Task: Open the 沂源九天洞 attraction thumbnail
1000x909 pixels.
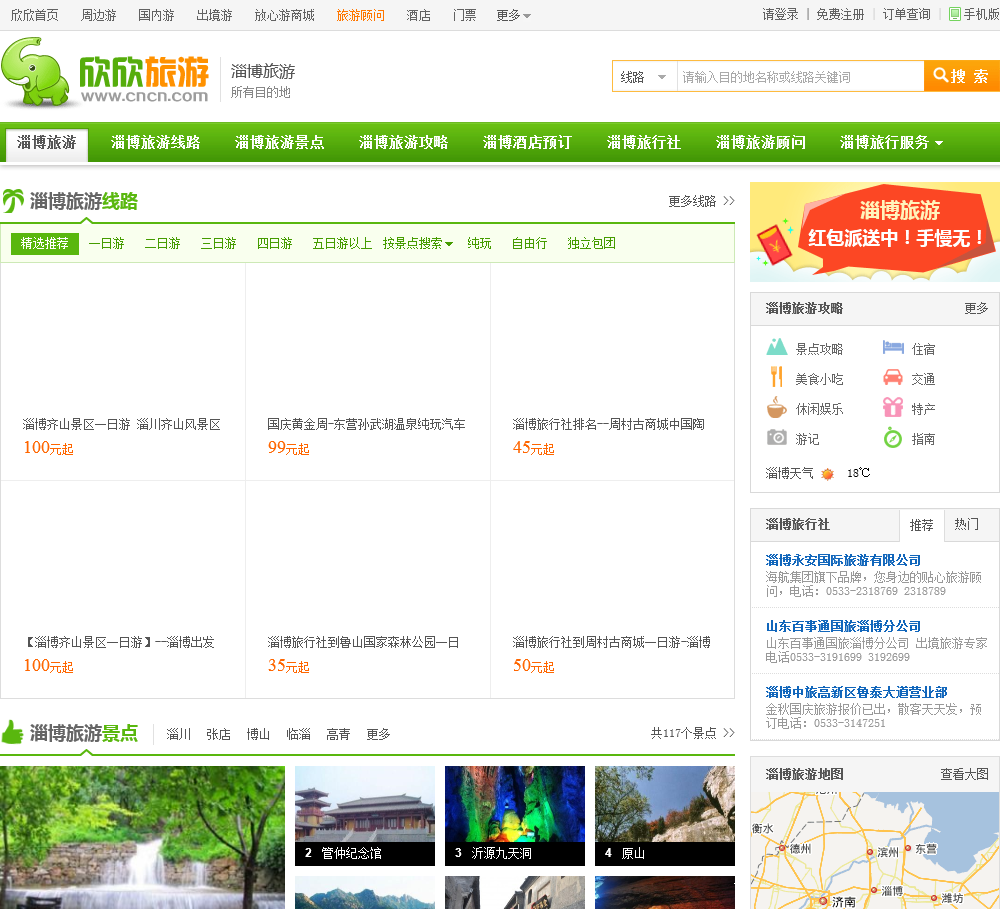Action: 514,815
